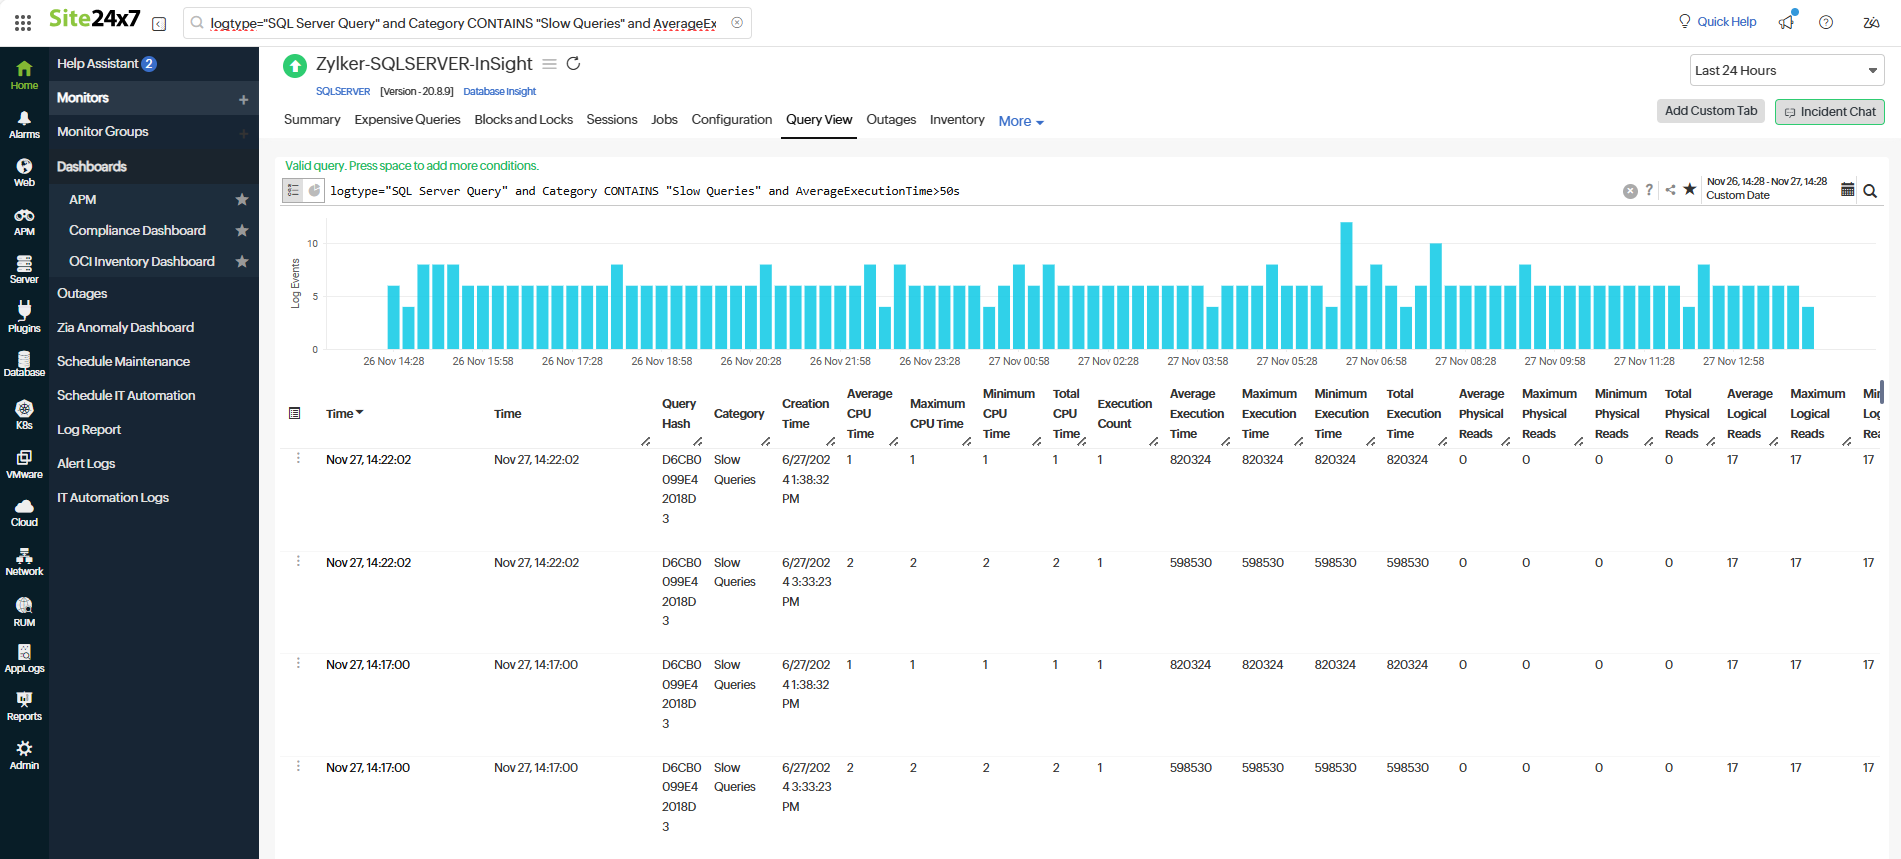
Task: Go to Home in the left rail
Action: point(24,75)
